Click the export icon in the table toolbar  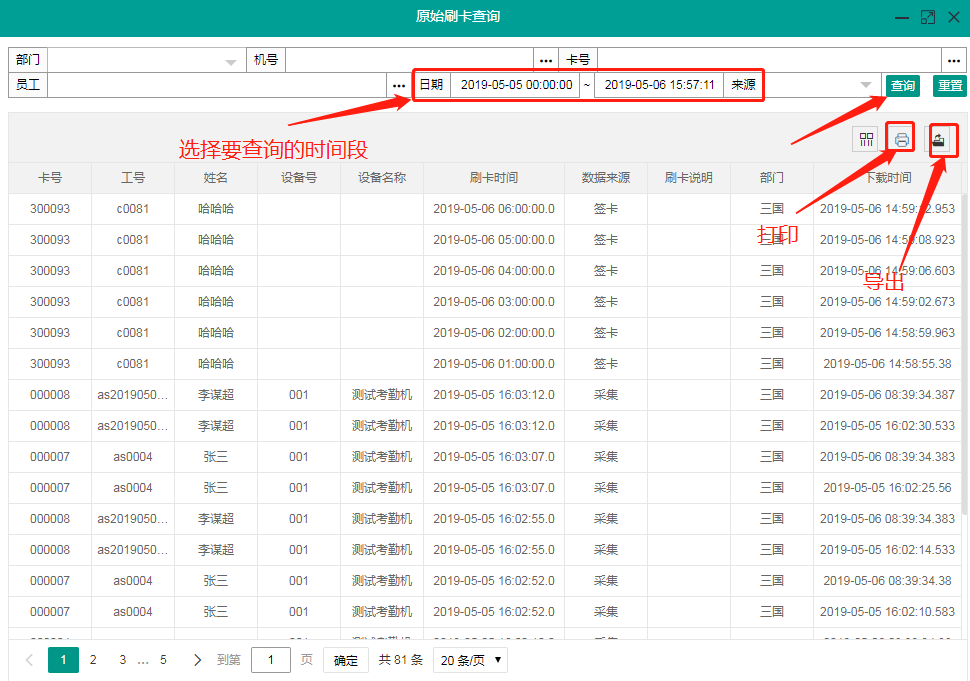[940, 140]
